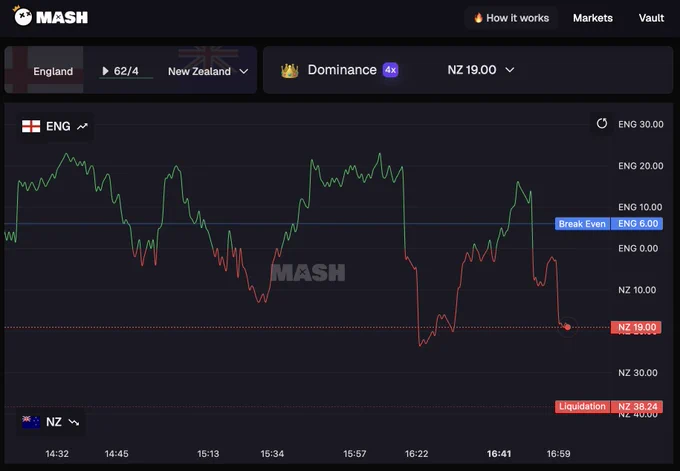Viewport: 680px width, 471px height.
Task: Click the ENG 30.00 axis label
Action: pos(641,124)
